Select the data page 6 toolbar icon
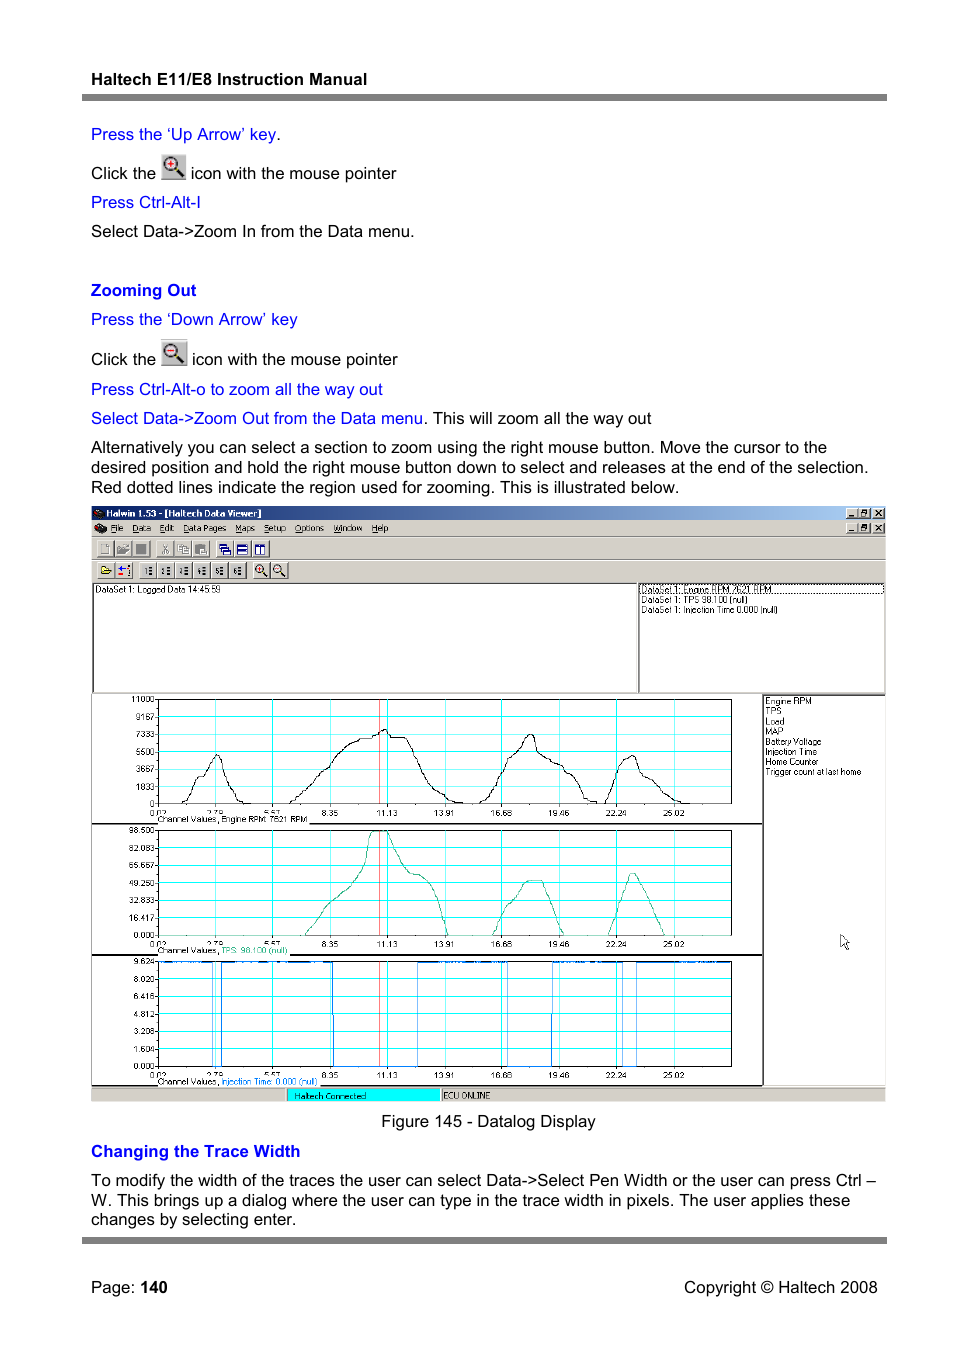 pyautogui.click(x=238, y=570)
